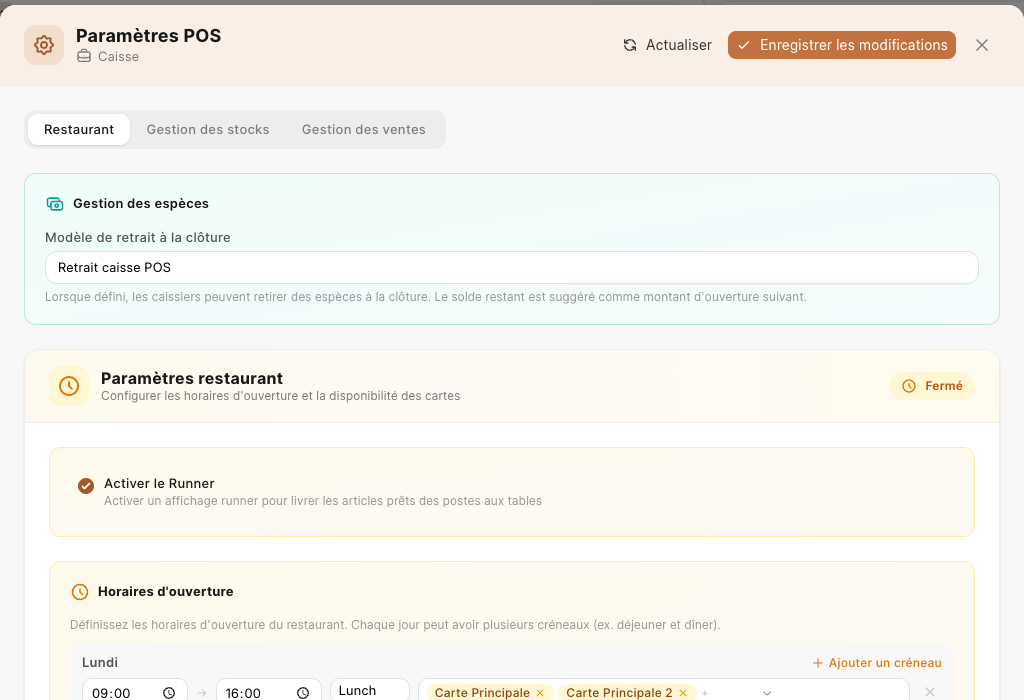Screen dimensions: 1024x700
Task: Select the Restaurant tab
Action: pos(79,129)
